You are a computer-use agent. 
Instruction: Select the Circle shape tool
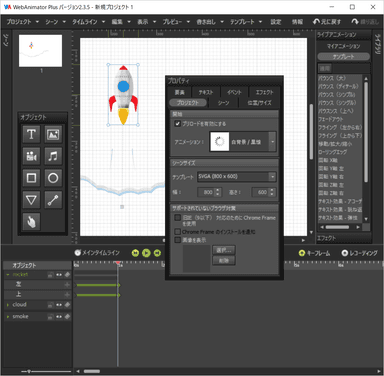point(53,178)
